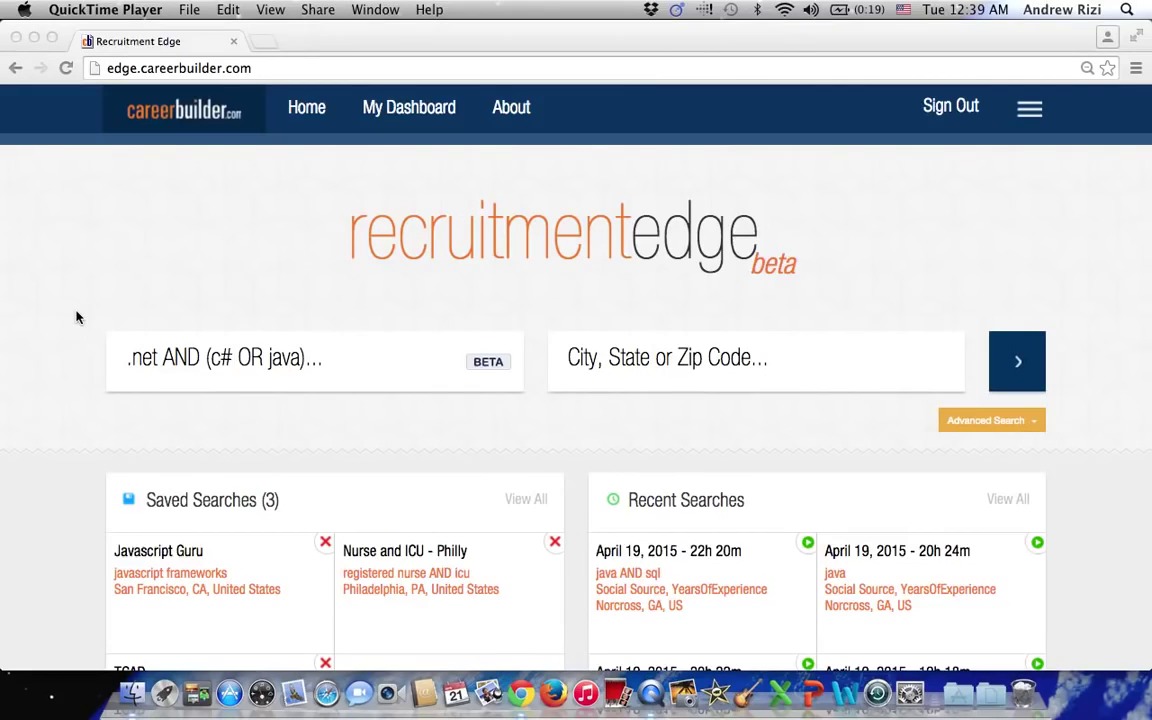Play the recent search from 20h 24m ago
Screen dimensions: 1152x720
(1037, 543)
